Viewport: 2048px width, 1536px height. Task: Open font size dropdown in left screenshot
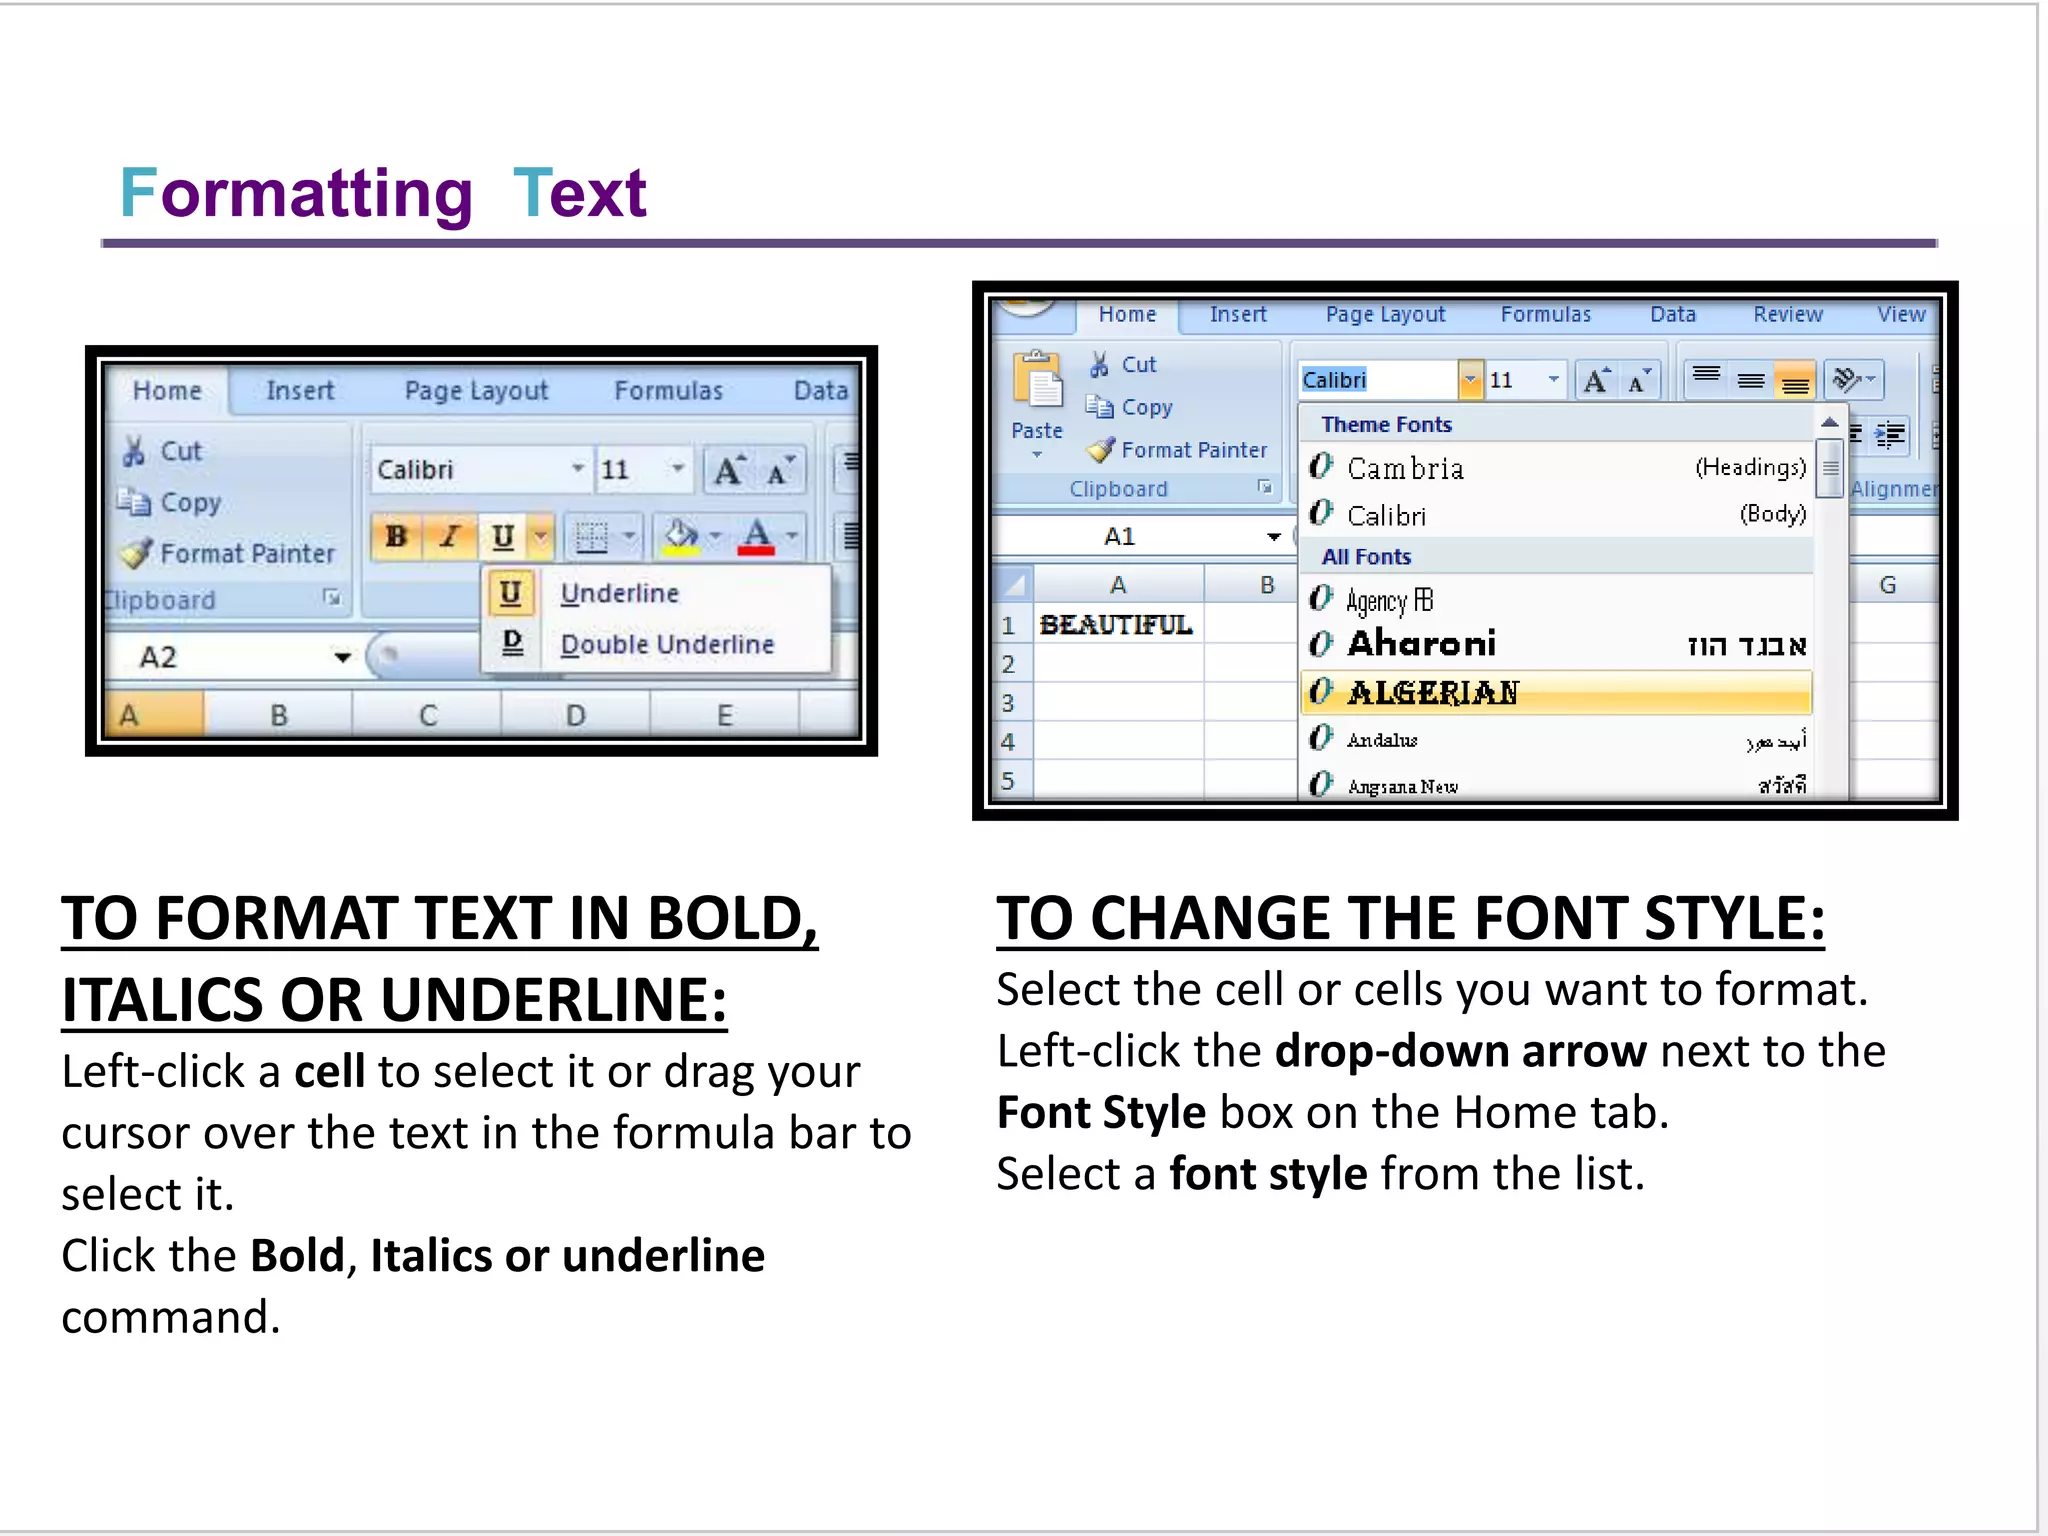(x=678, y=469)
